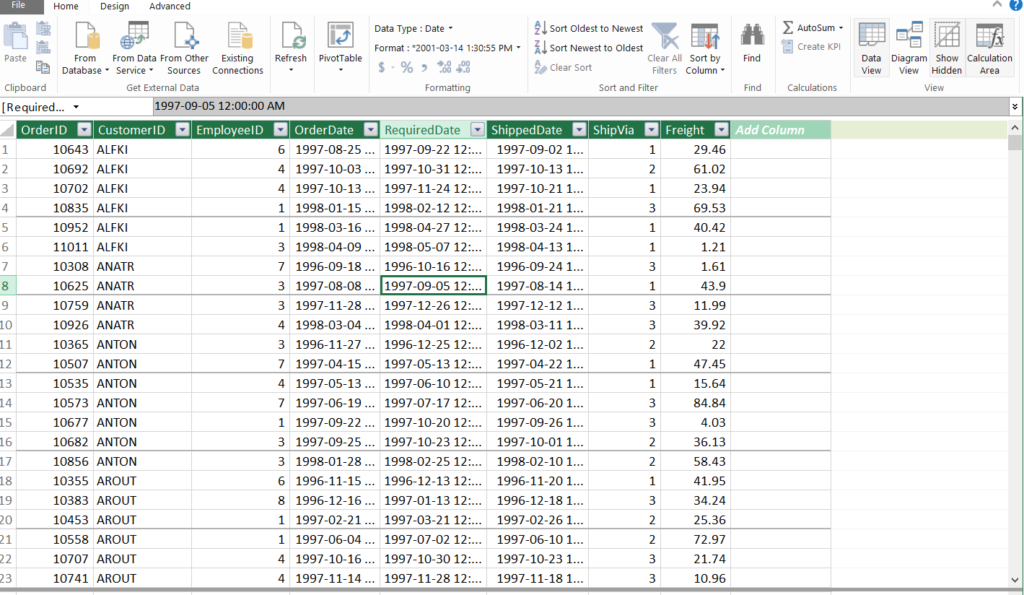Open the File tab
This screenshot has height=595, width=1024.
click(18, 6)
